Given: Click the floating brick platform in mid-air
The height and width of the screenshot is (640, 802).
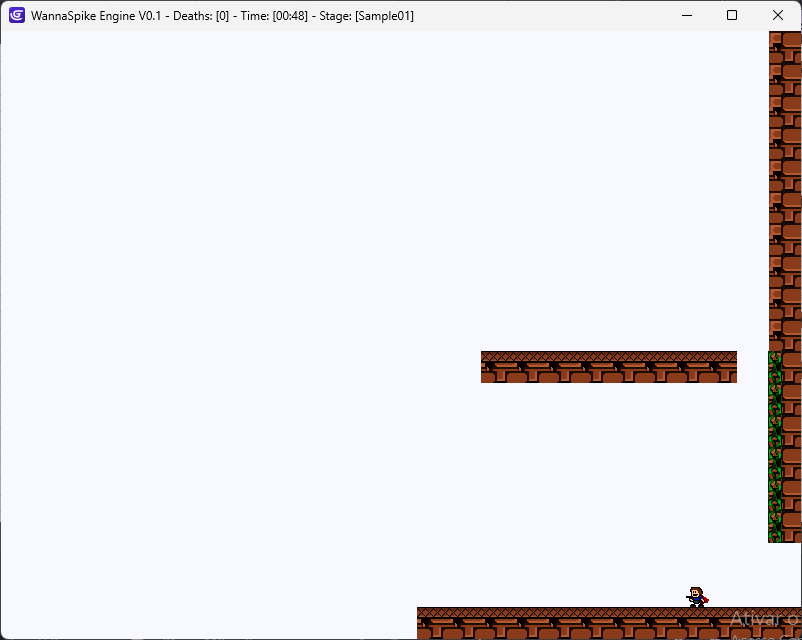Looking at the screenshot, I should point(609,367).
